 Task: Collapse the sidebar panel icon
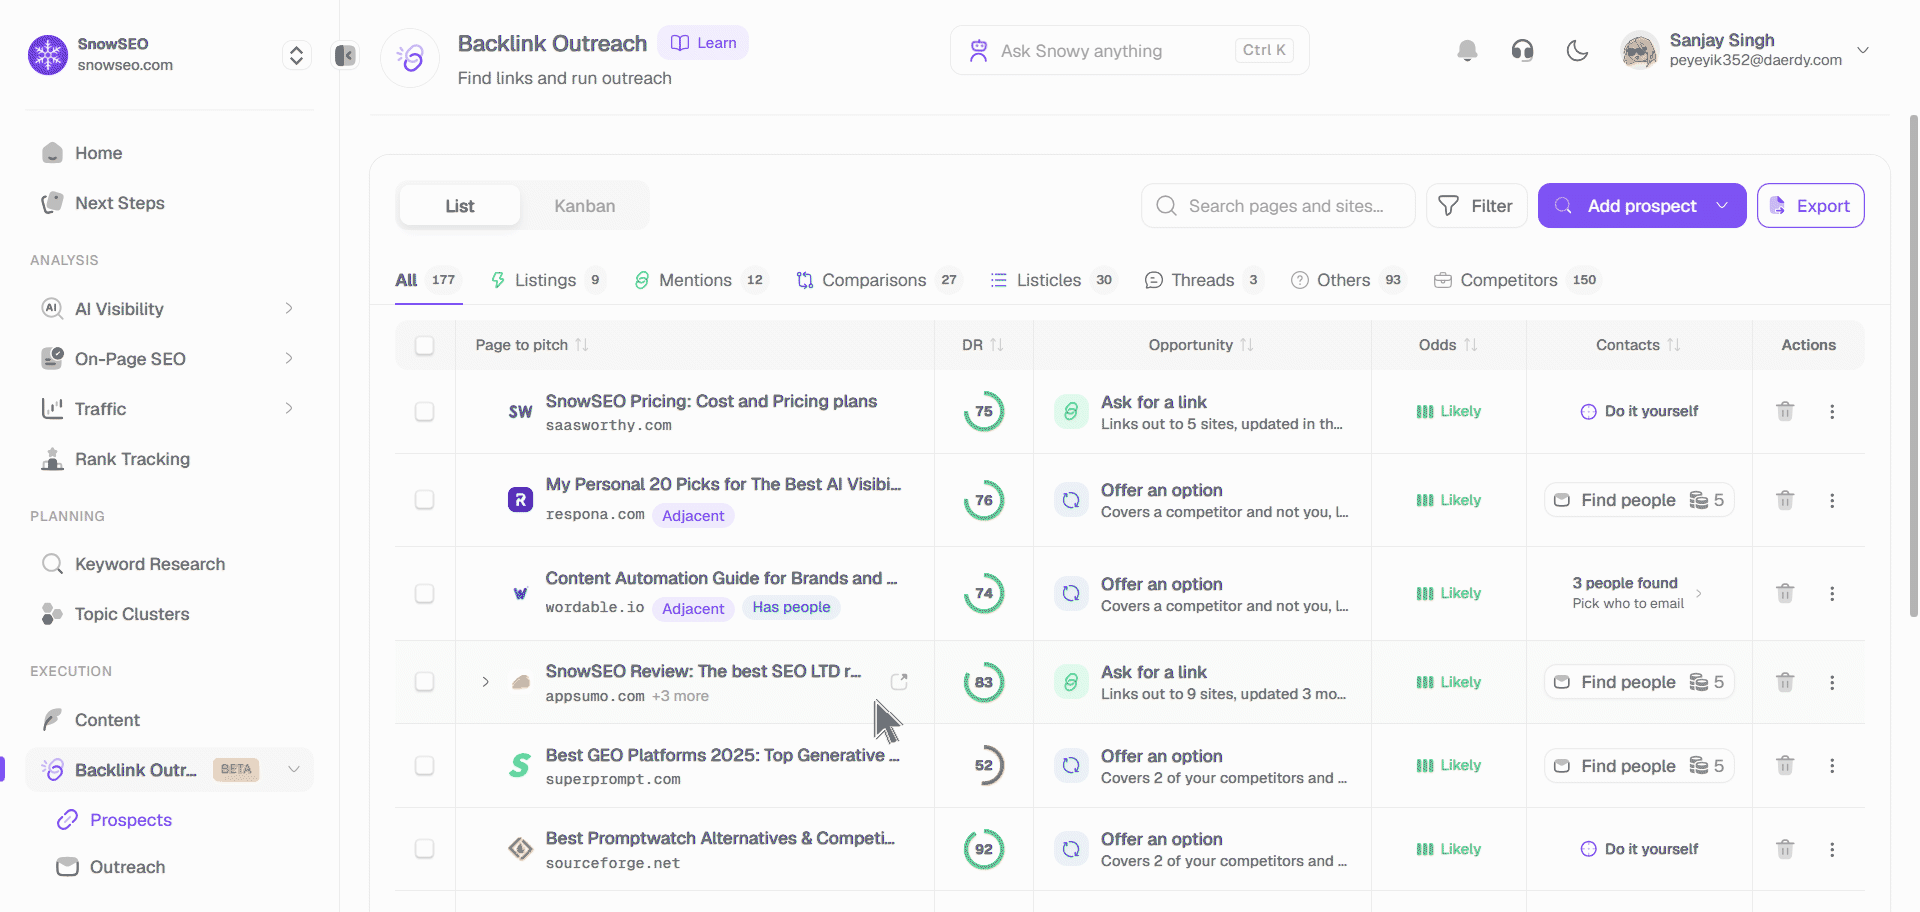(x=345, y=55)
